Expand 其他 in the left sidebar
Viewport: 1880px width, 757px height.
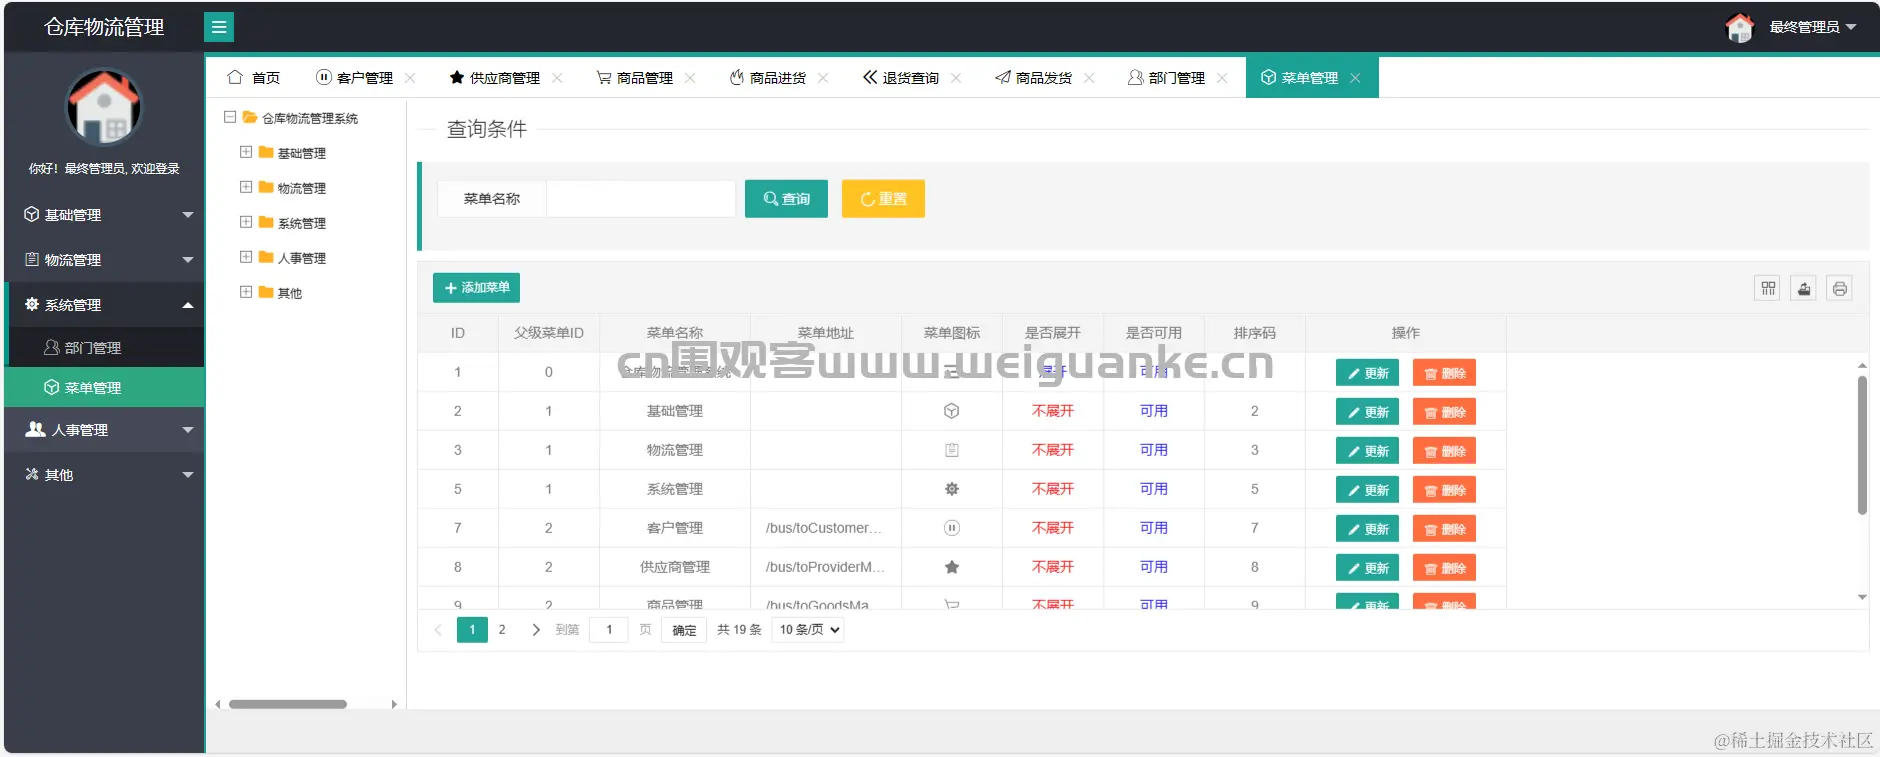[x=105, y=475]
